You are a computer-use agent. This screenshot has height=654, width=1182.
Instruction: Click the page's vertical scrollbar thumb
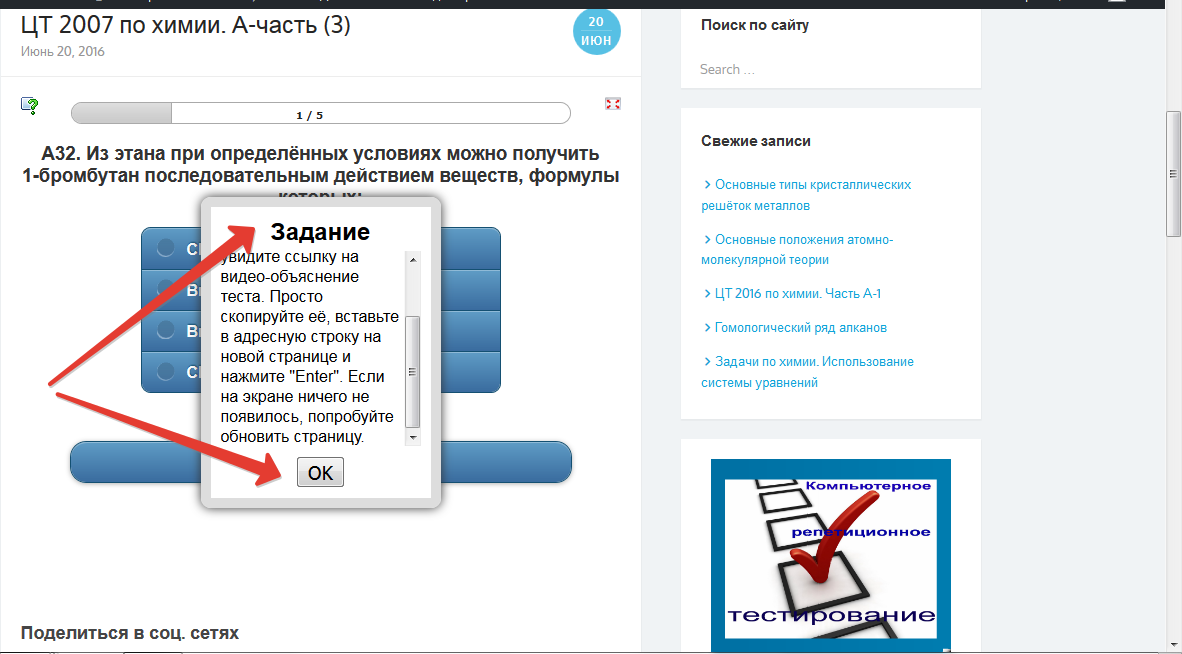pos(1173,173)
